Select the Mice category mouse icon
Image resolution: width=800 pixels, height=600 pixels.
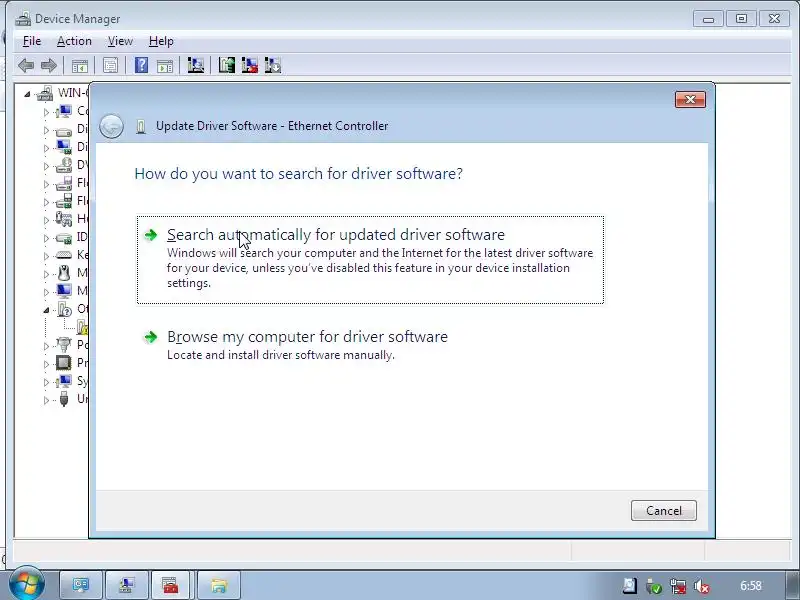64,273
